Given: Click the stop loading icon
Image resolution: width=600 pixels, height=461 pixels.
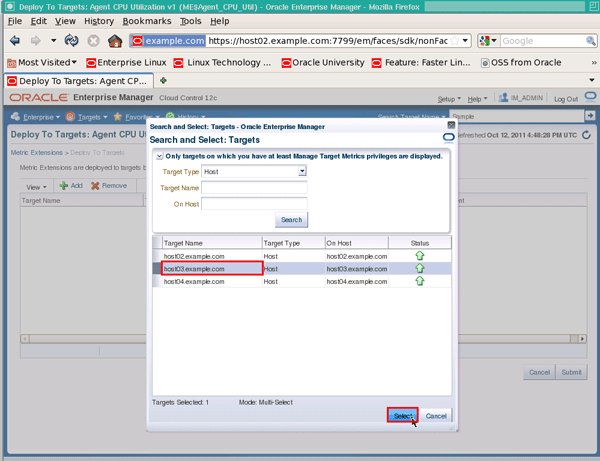Looking at the screenshot, I should 93,41.
